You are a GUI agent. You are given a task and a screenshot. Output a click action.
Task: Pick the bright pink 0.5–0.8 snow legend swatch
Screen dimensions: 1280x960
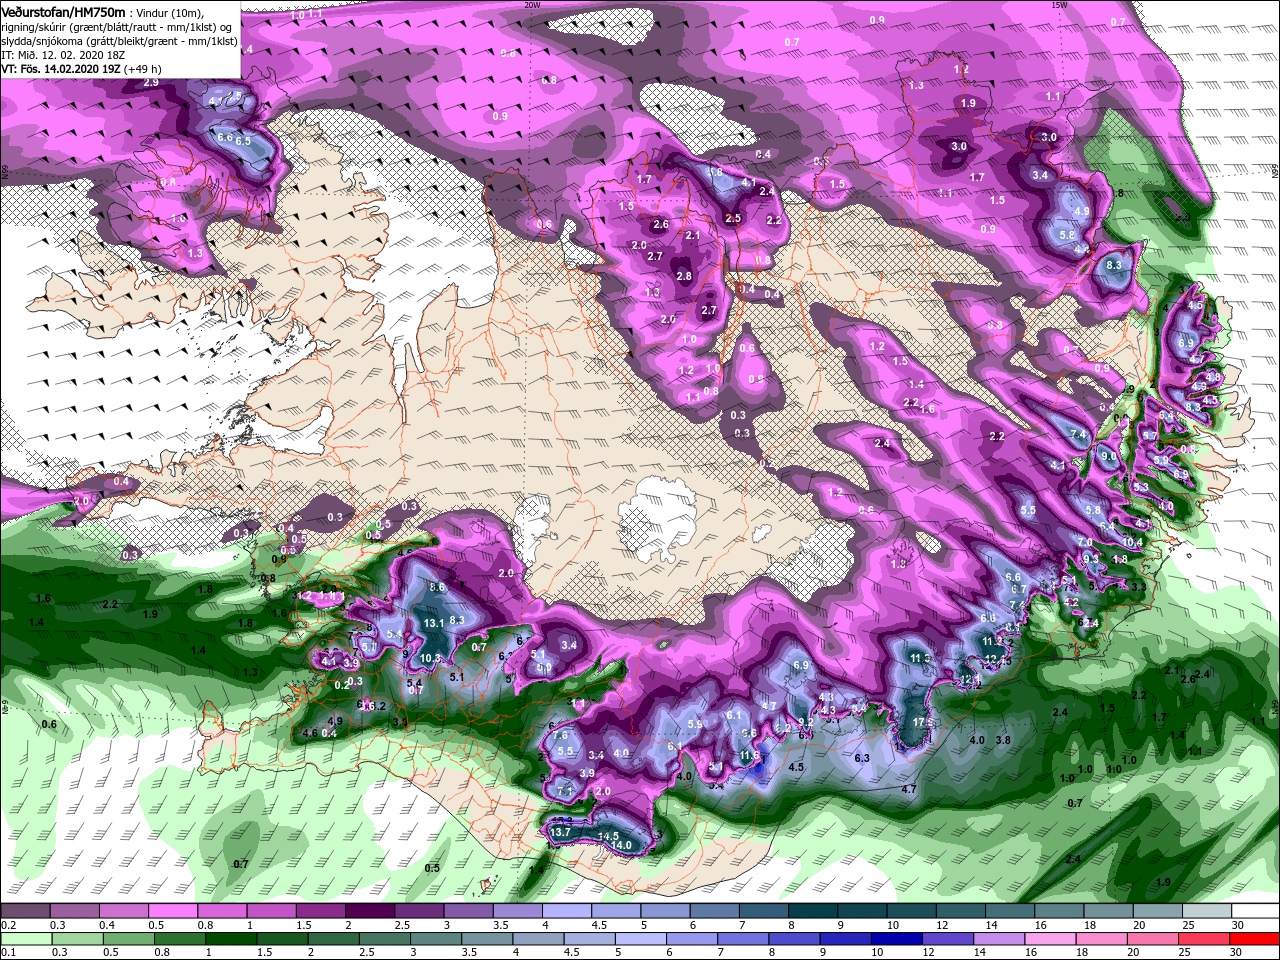coord(174,911)
